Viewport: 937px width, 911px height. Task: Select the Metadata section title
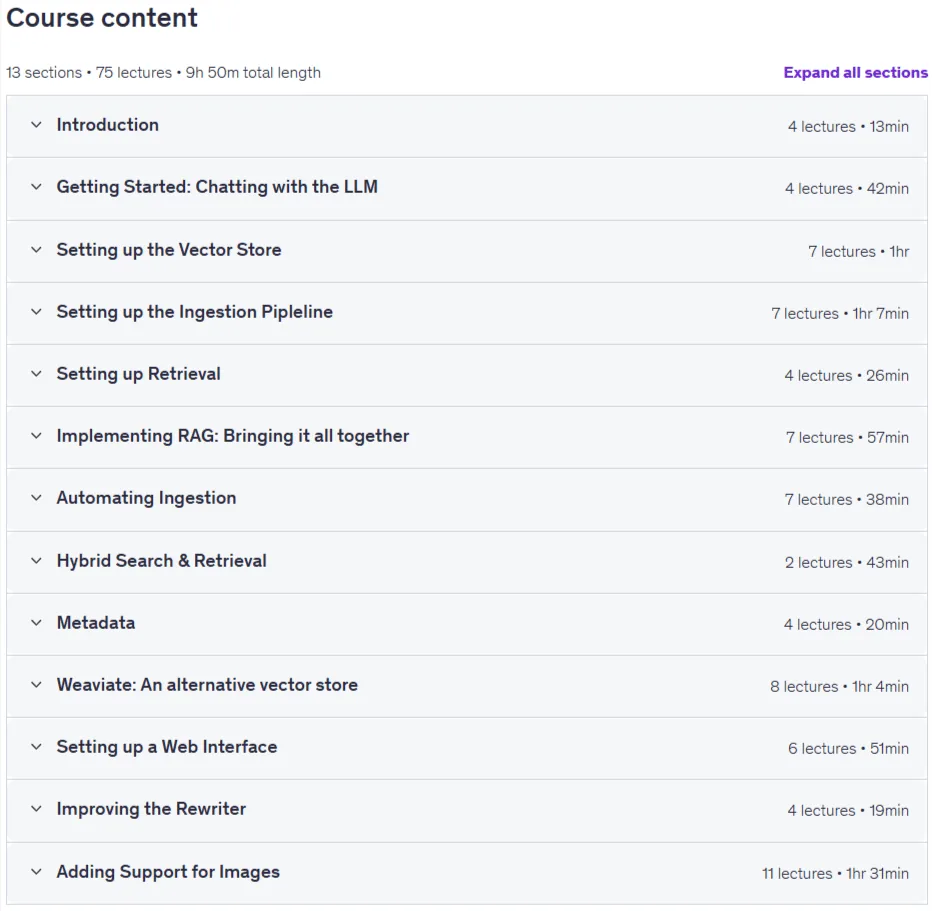tap(96, 623)
